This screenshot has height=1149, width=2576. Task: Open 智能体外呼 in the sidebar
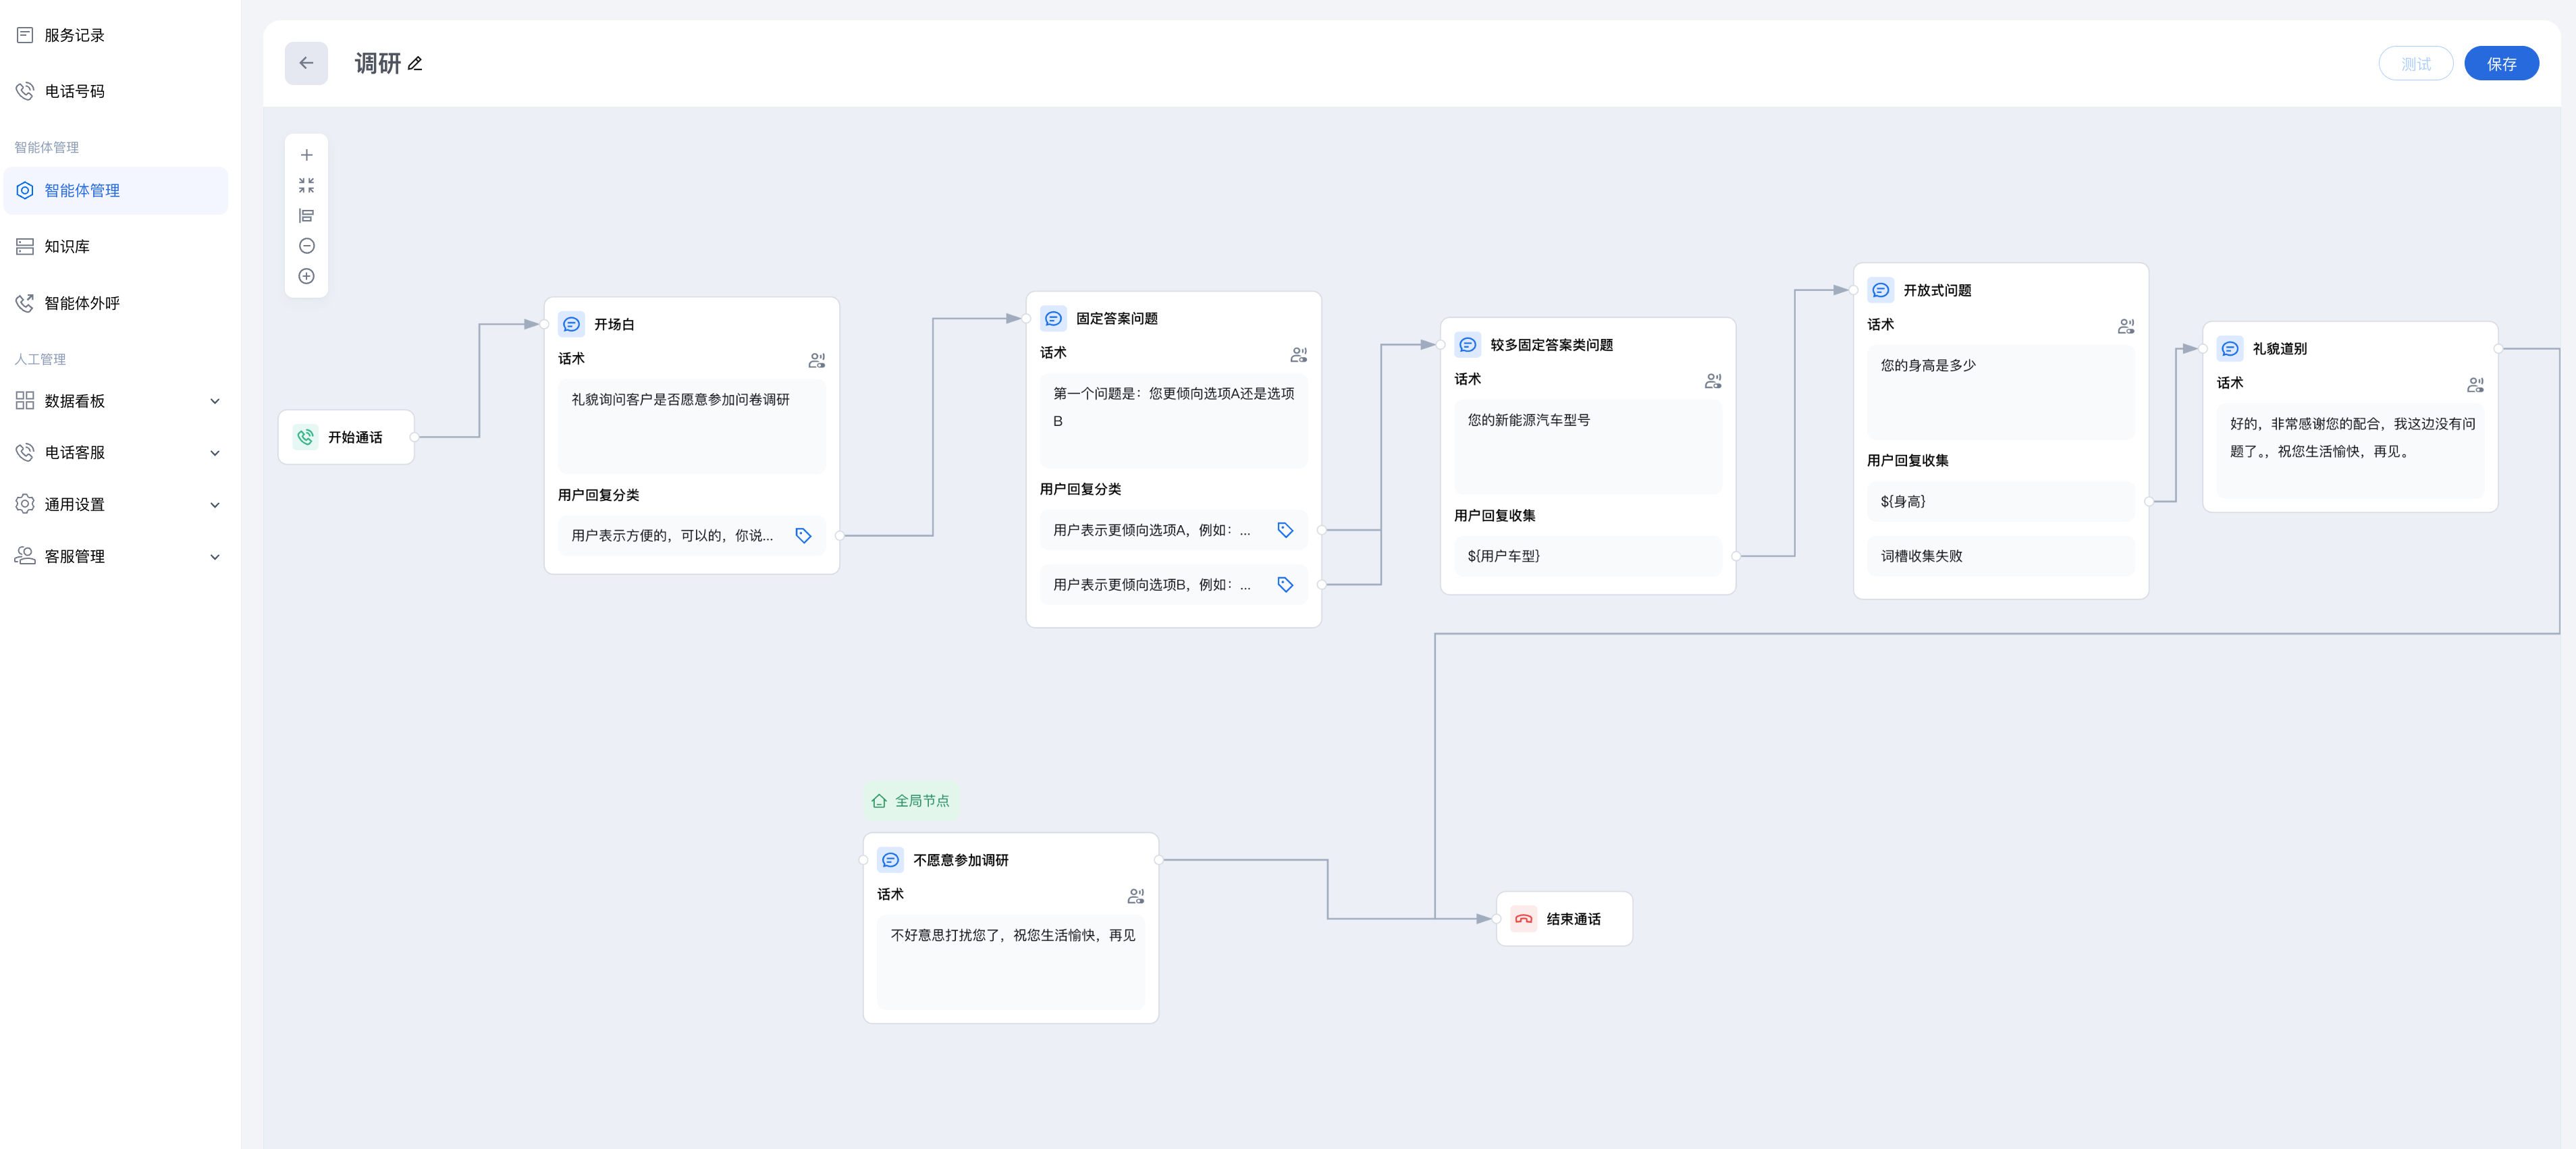point(82,303)
